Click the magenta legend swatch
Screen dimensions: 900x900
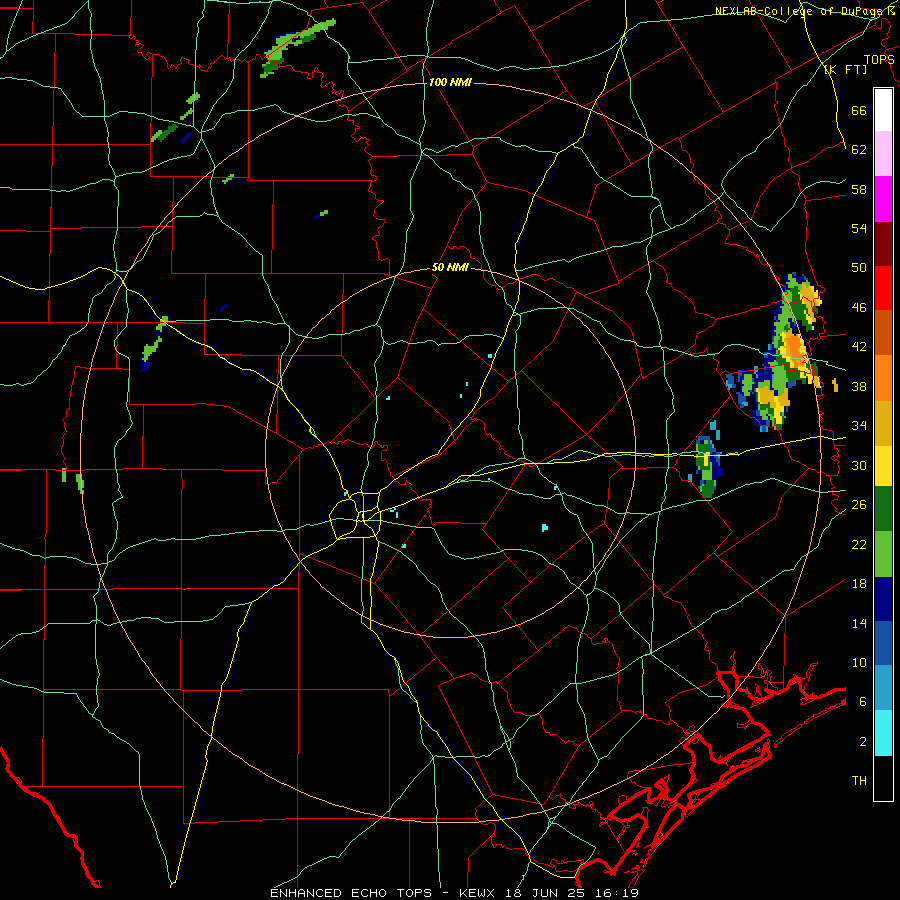click(x=883, y=199)
